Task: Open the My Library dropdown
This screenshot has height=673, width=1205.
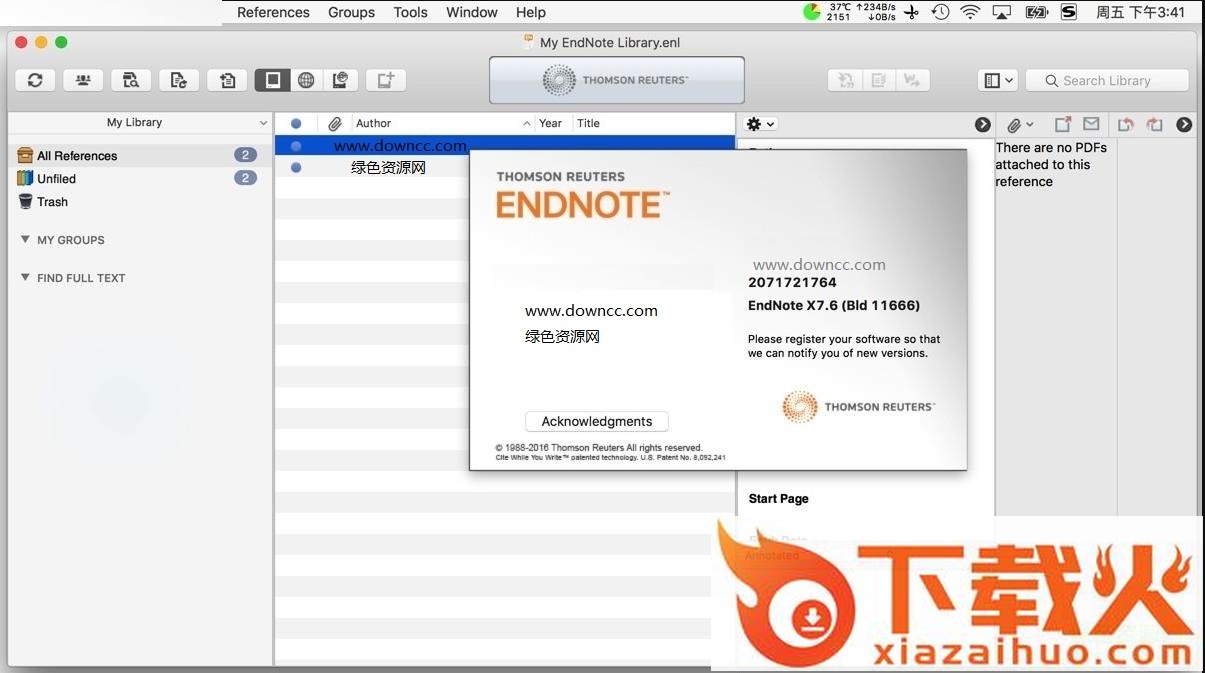Action: point(140,122)
